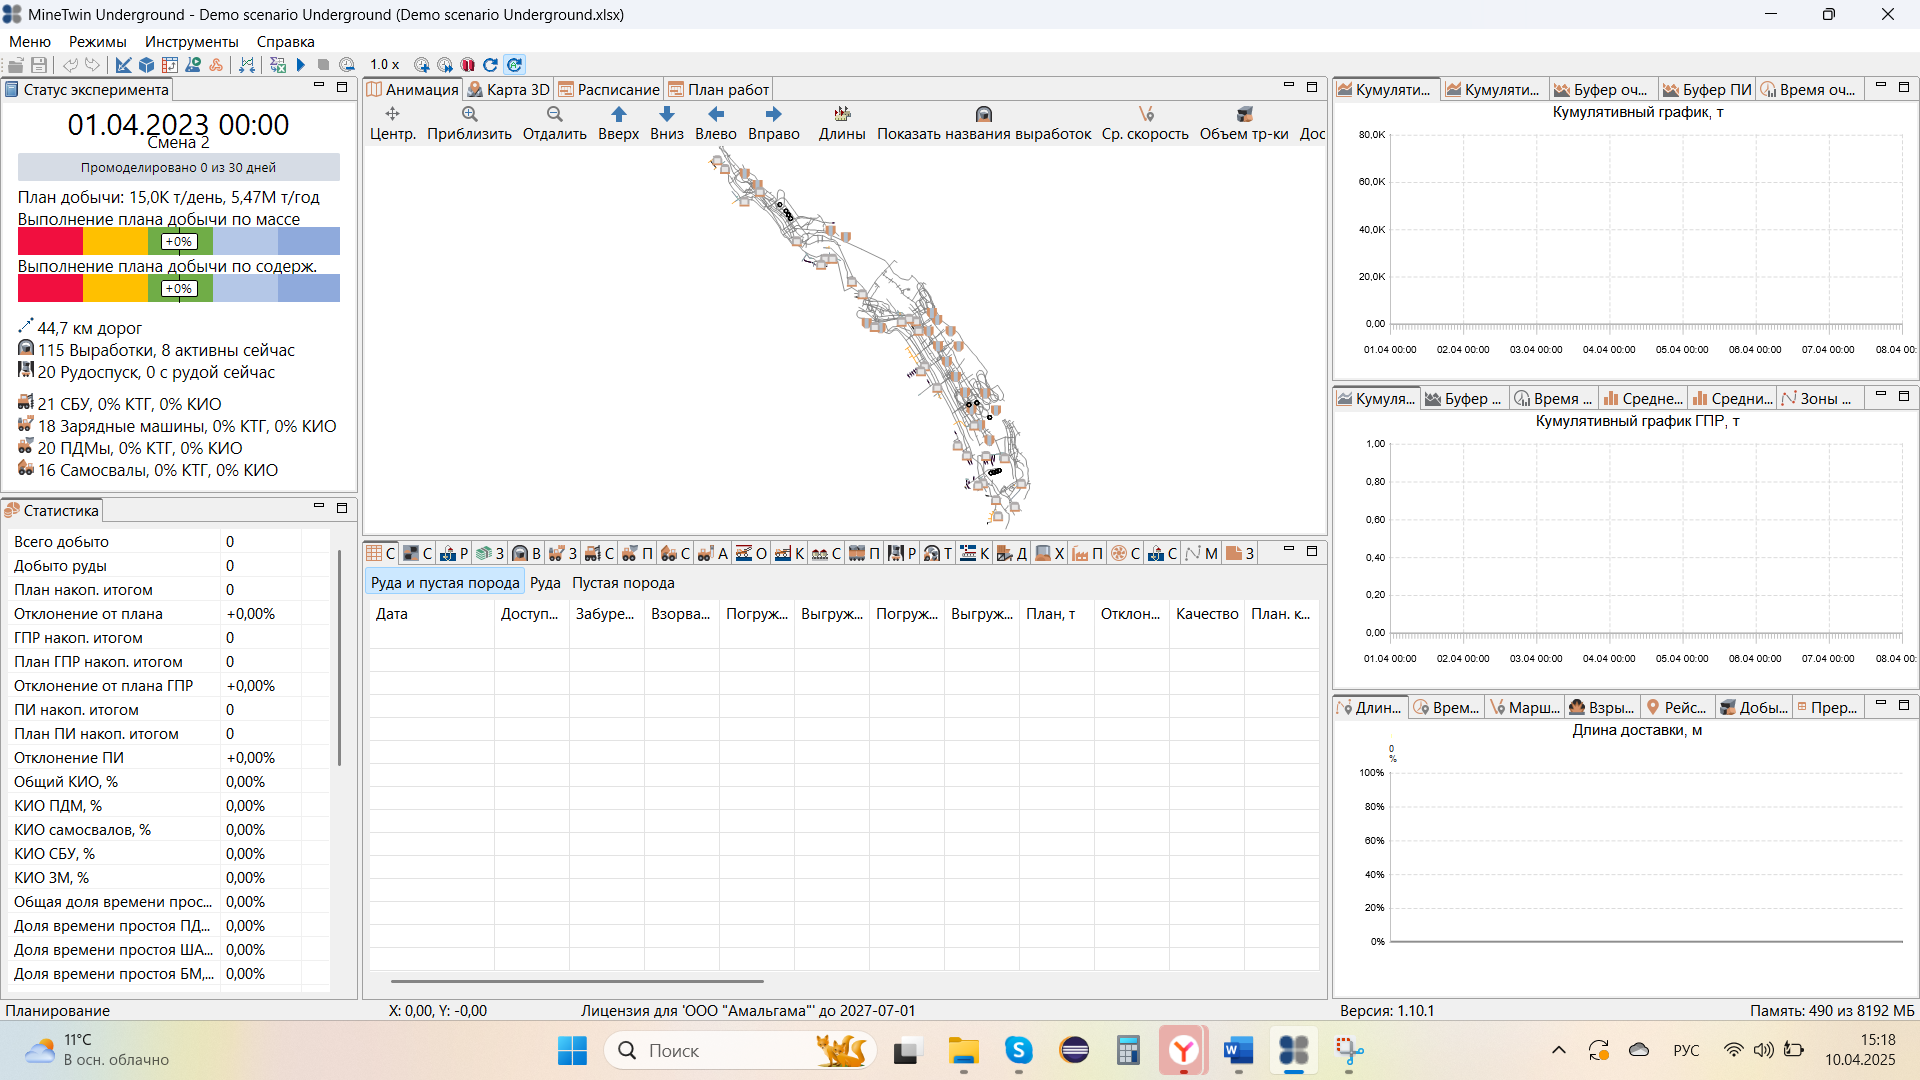
Task: Toggle the Объем тр-ки overlay
Action: click(1244, 124)
